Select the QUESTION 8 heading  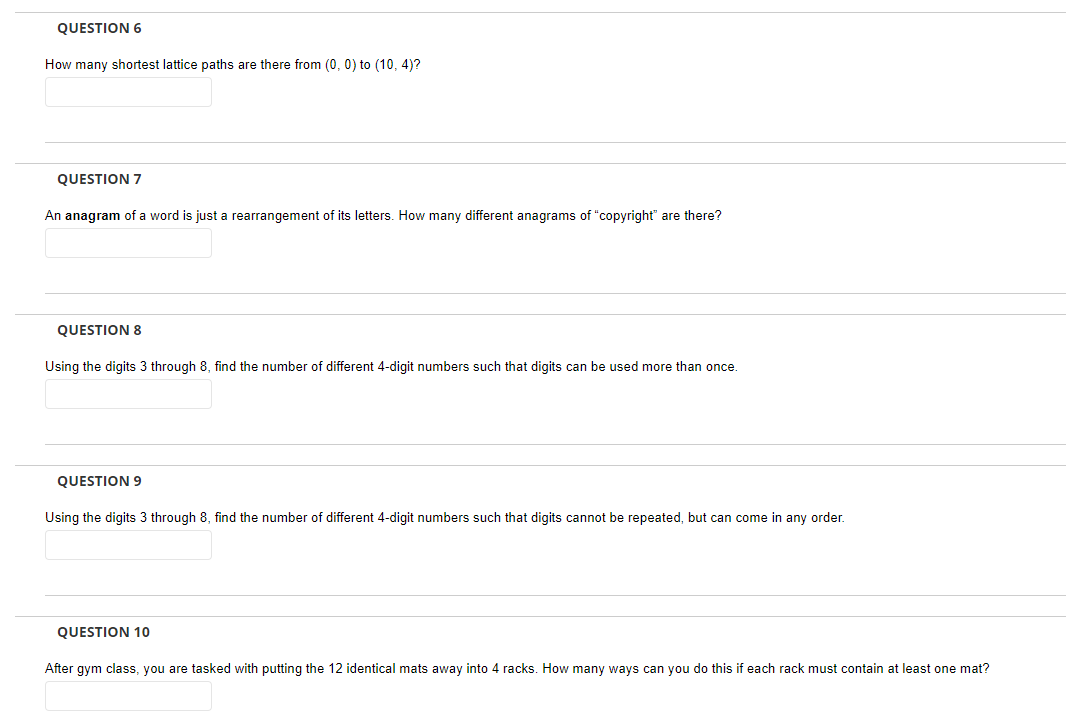(99, 330)
